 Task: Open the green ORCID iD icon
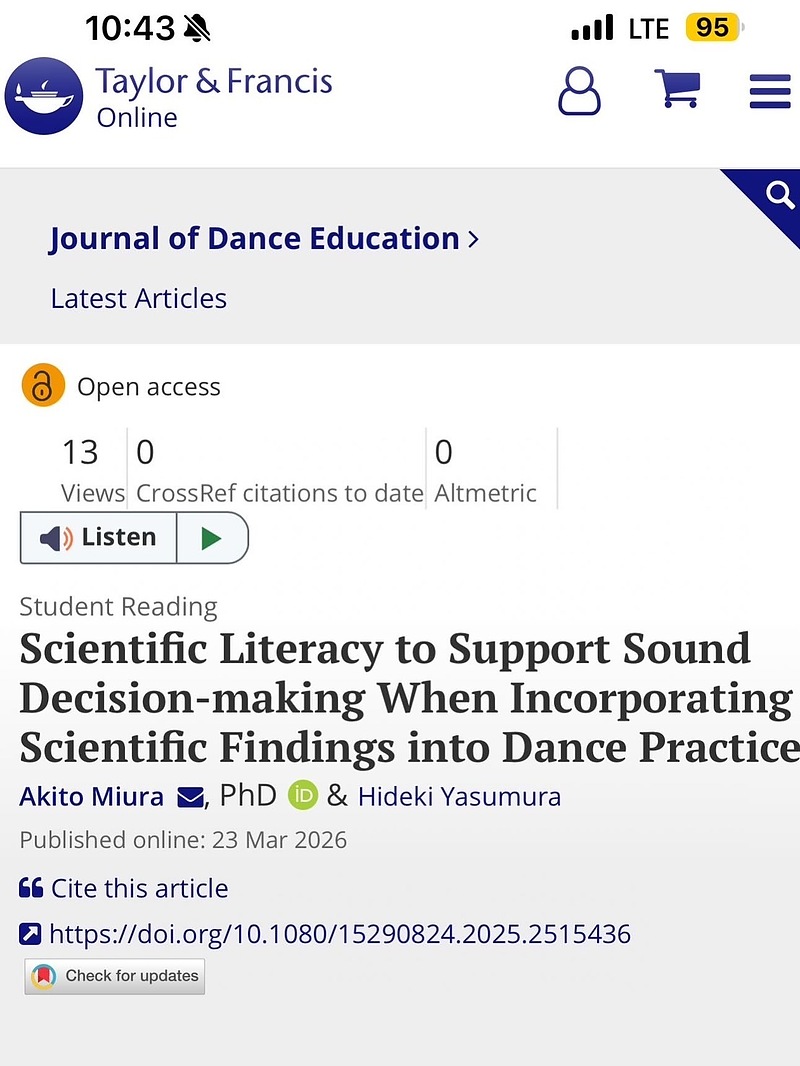click(x=302, y=796)
